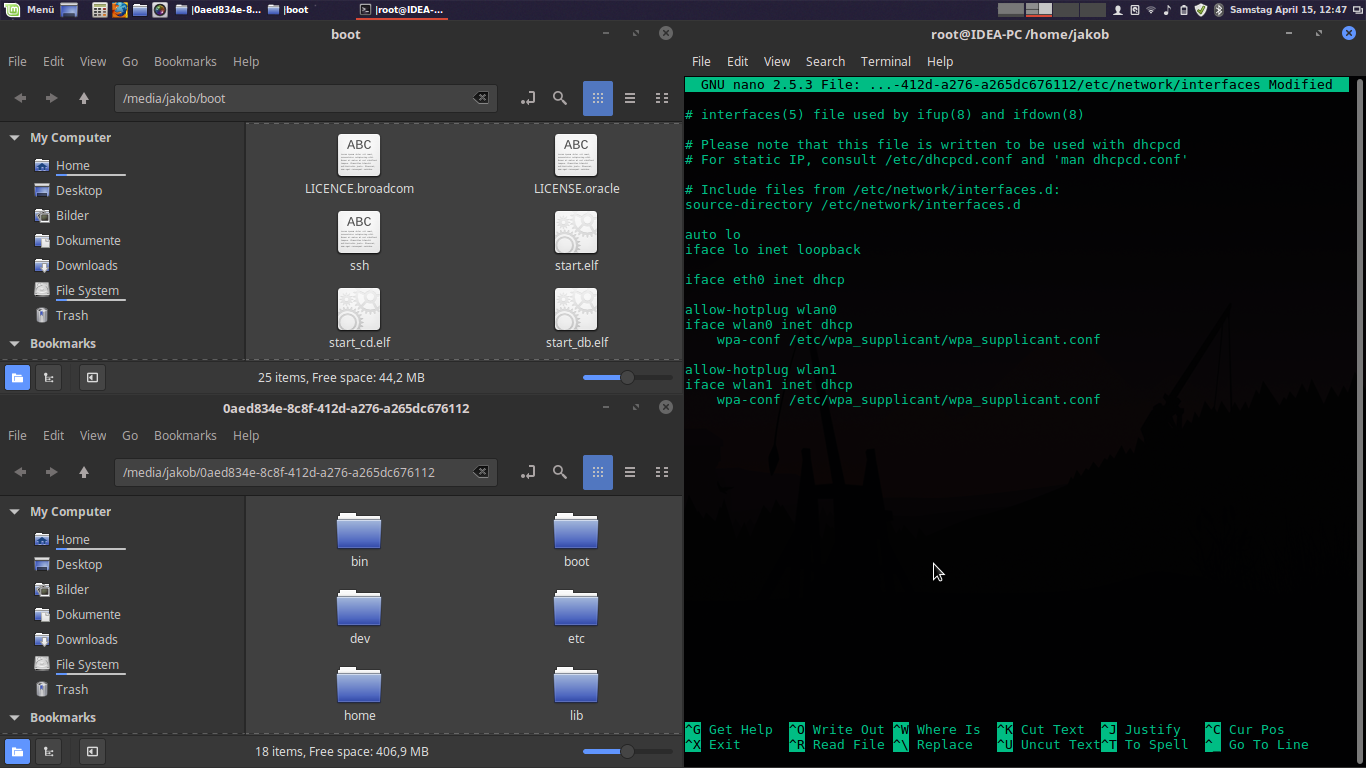Open the update manager shield icon

tap(1201, 10)
